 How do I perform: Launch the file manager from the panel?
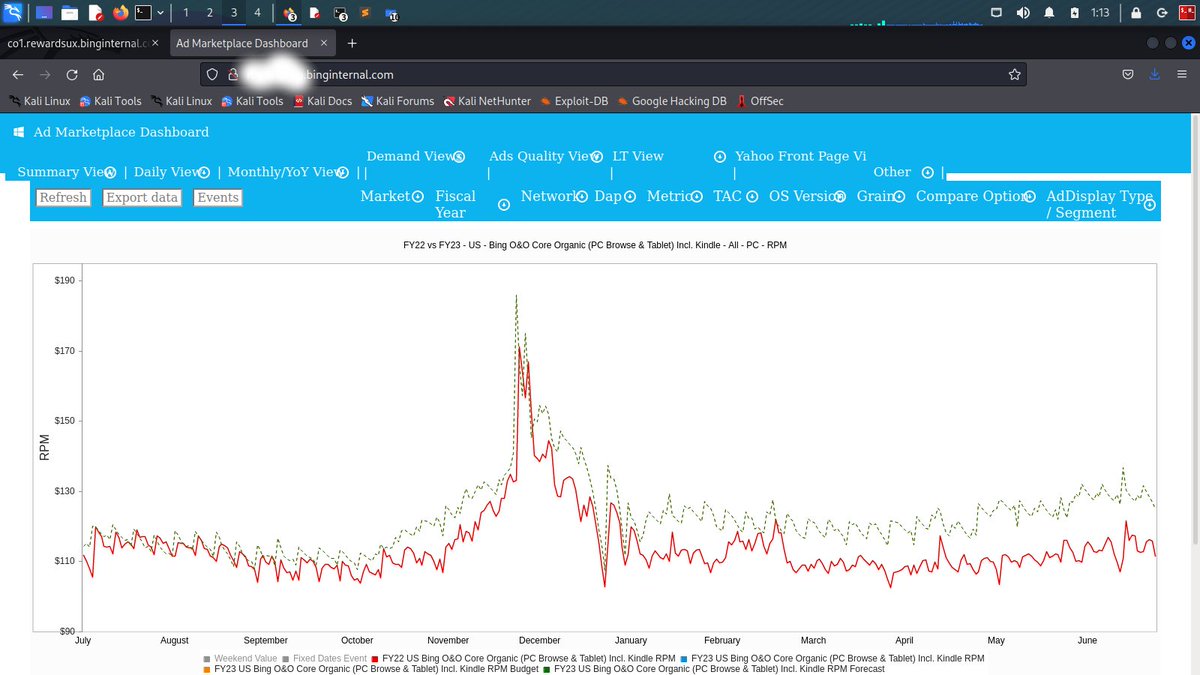click(69, 13)
